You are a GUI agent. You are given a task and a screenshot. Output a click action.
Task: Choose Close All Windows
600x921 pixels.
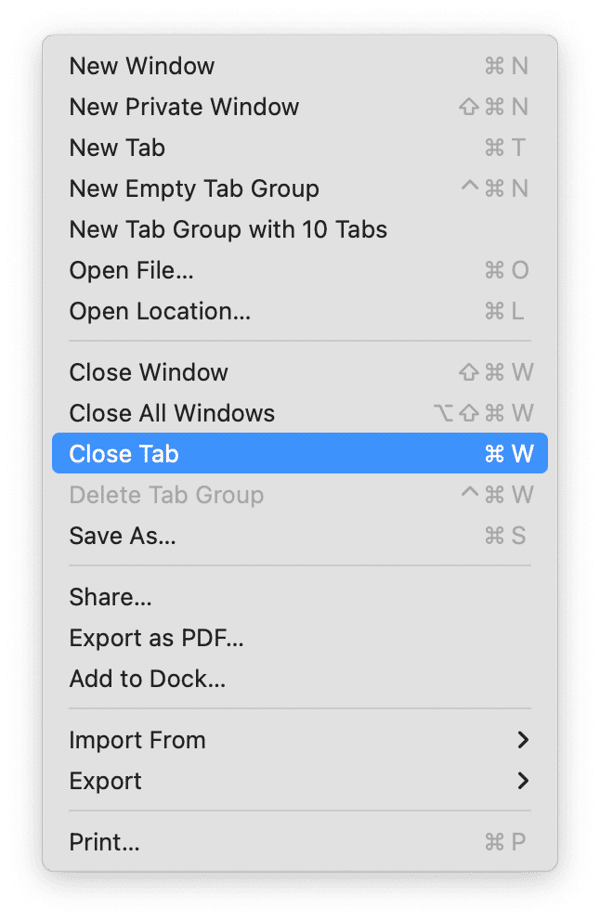pos(172,413)
